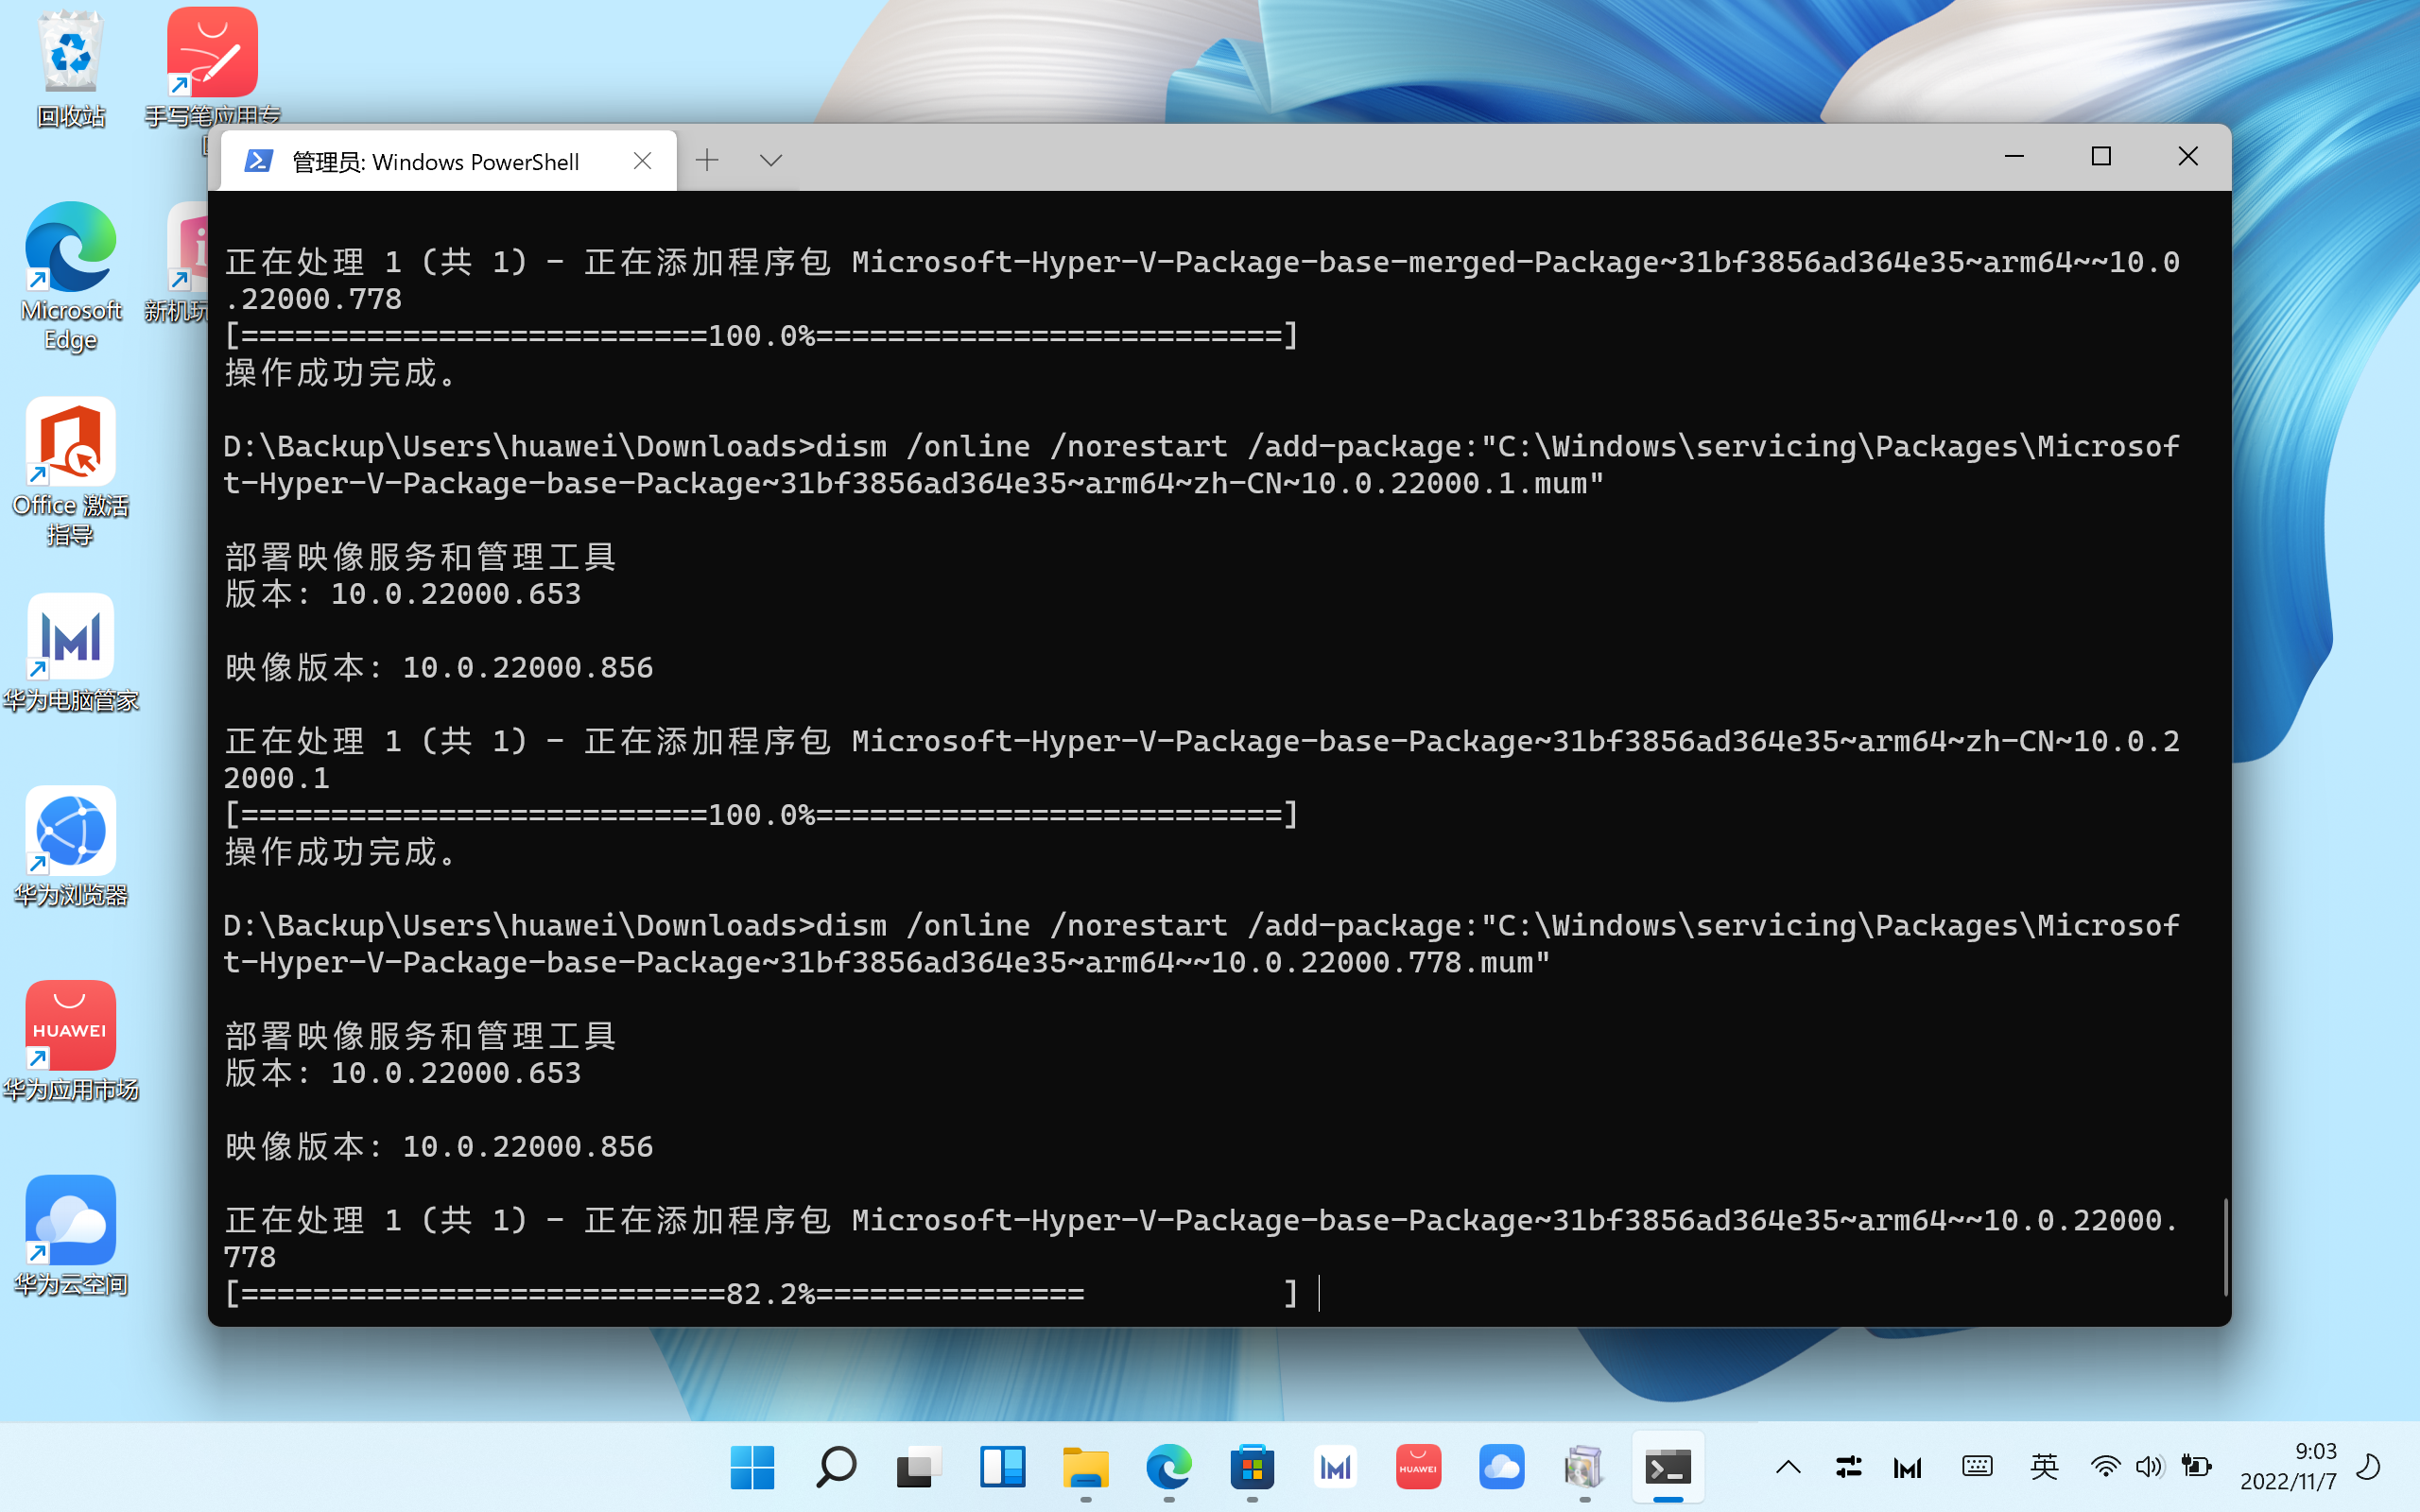The image size is (2420, 1512).
Task: Open the Office 激活指导 desktop shortcut
Action: click(x=70, y=472)
